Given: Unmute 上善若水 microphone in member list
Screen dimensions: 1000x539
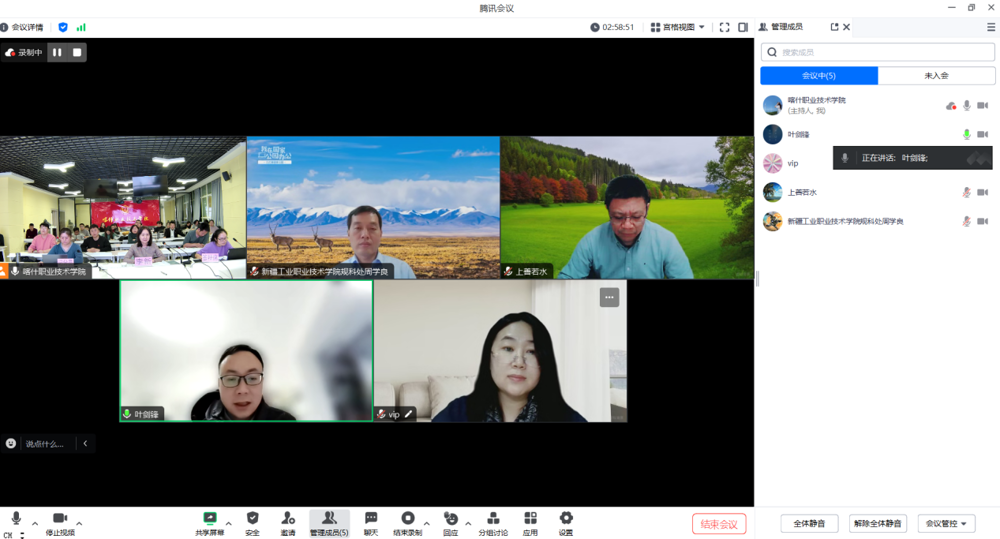Looking at the screenshot, I should click(x=966, y=192).
